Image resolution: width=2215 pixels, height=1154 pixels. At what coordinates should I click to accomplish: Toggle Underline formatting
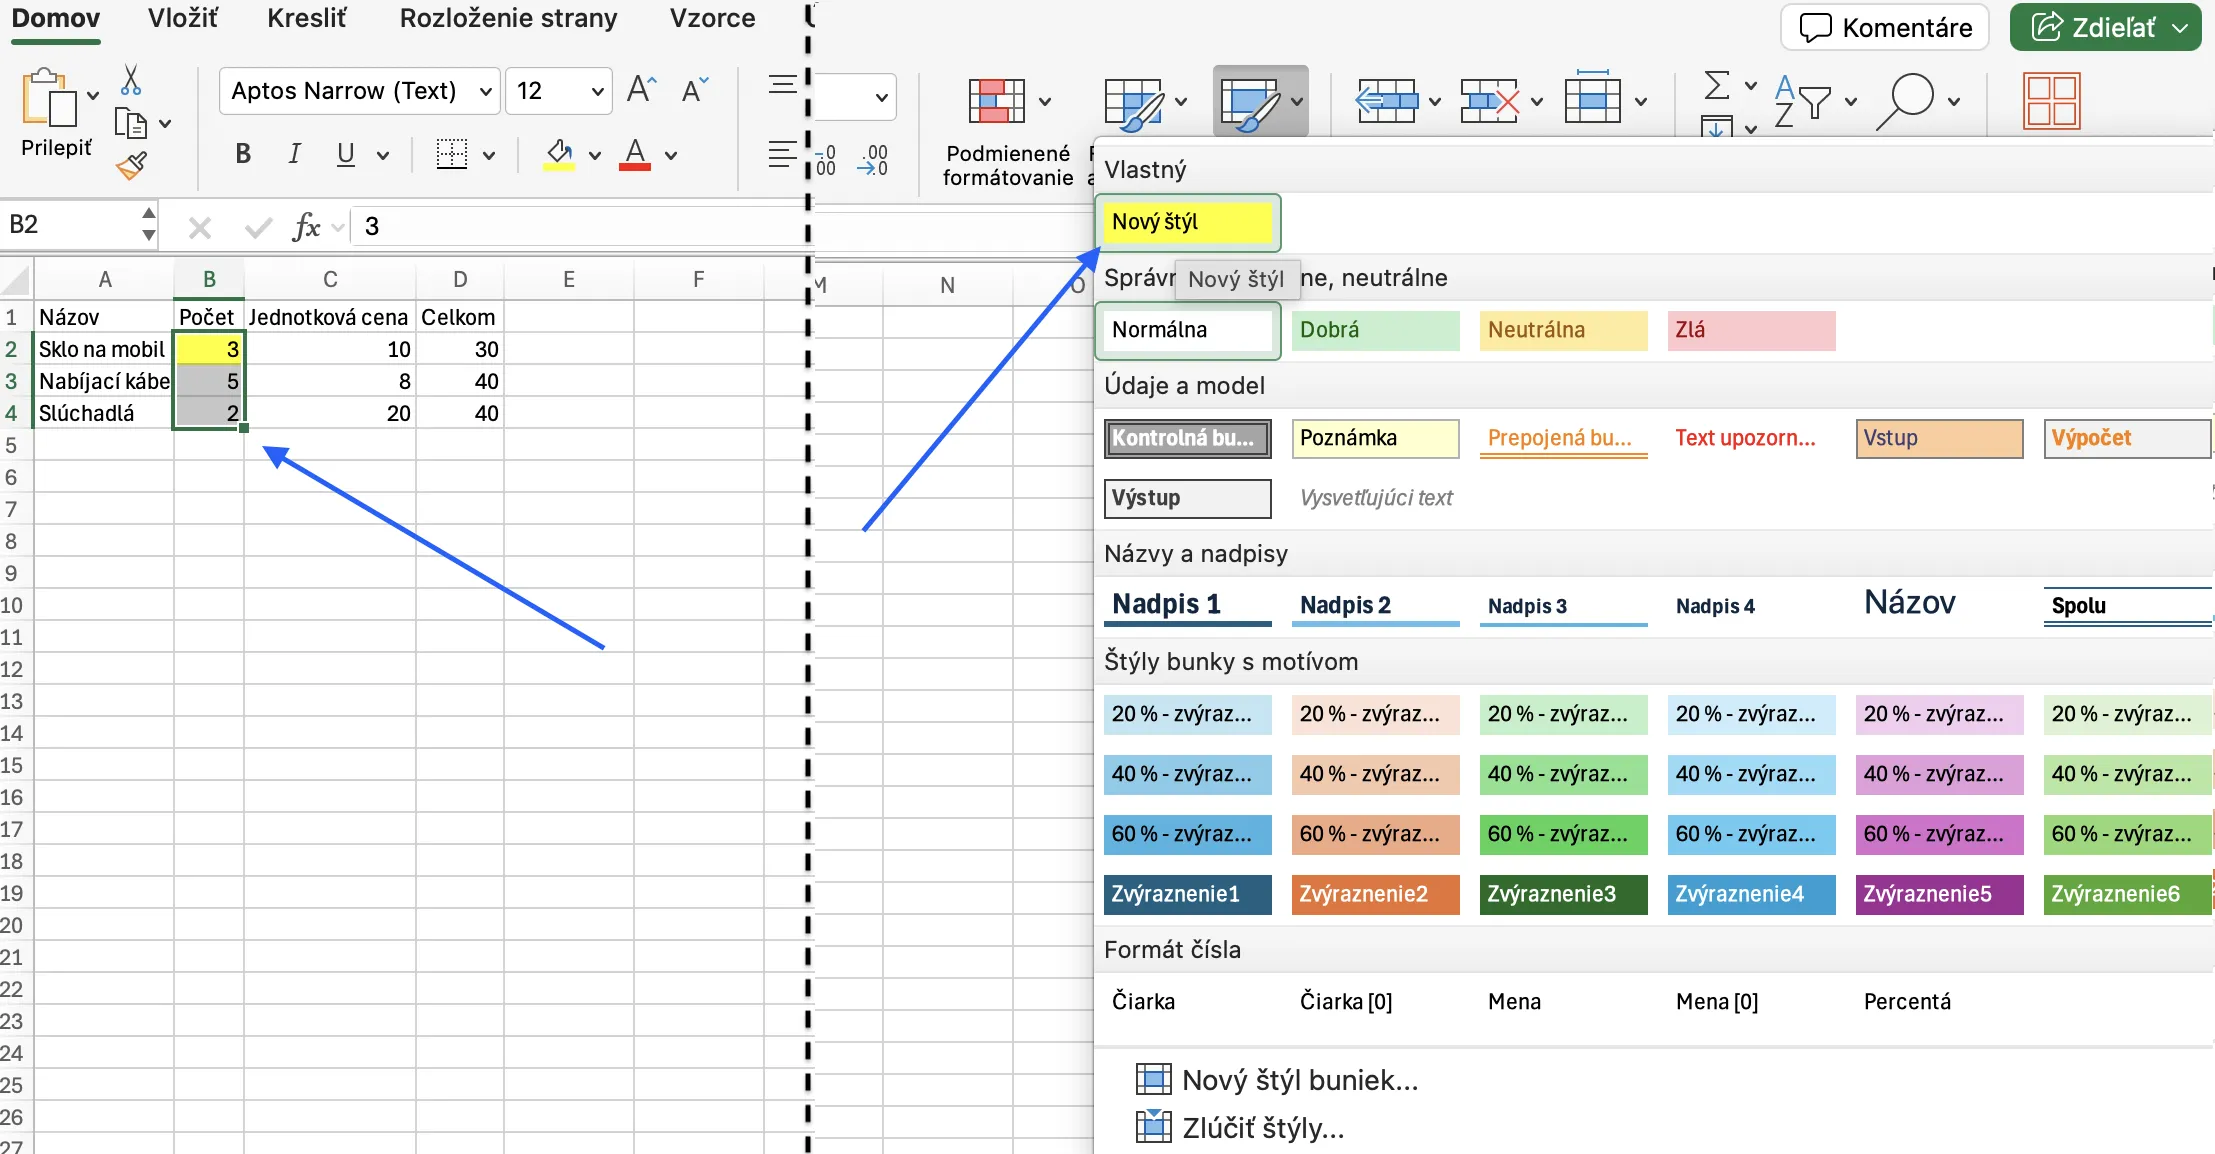click(x=346, y=154)
